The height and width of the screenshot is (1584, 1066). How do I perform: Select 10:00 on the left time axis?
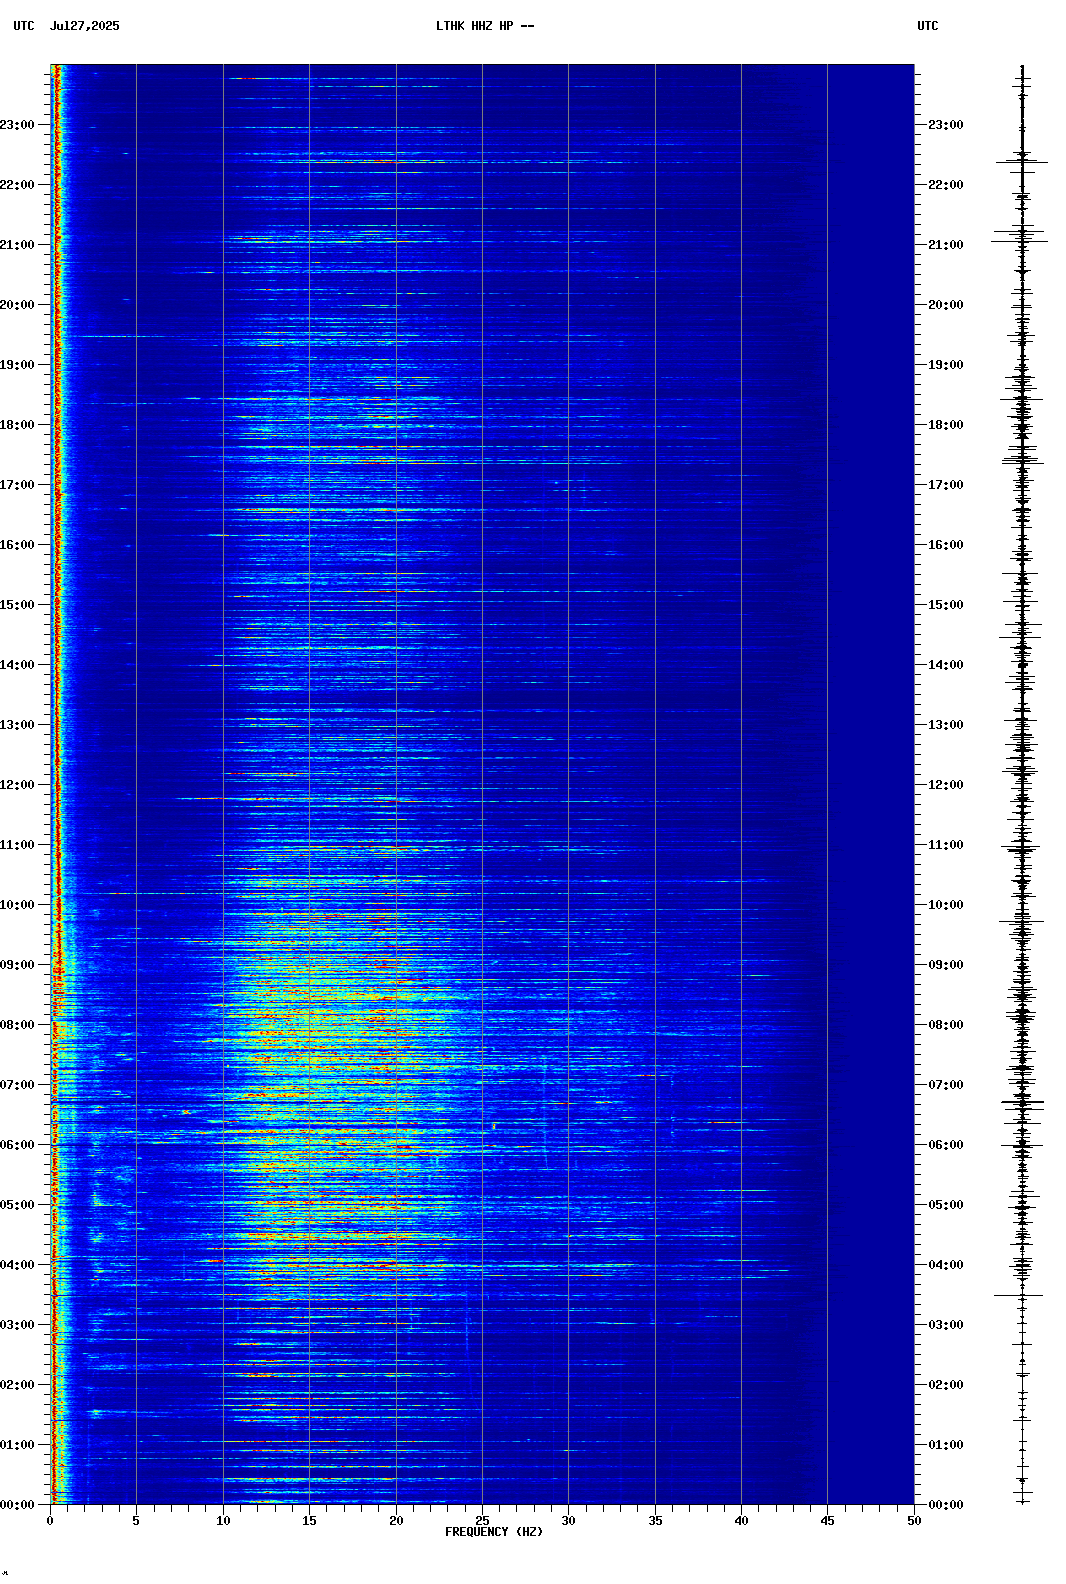point(17,905)
